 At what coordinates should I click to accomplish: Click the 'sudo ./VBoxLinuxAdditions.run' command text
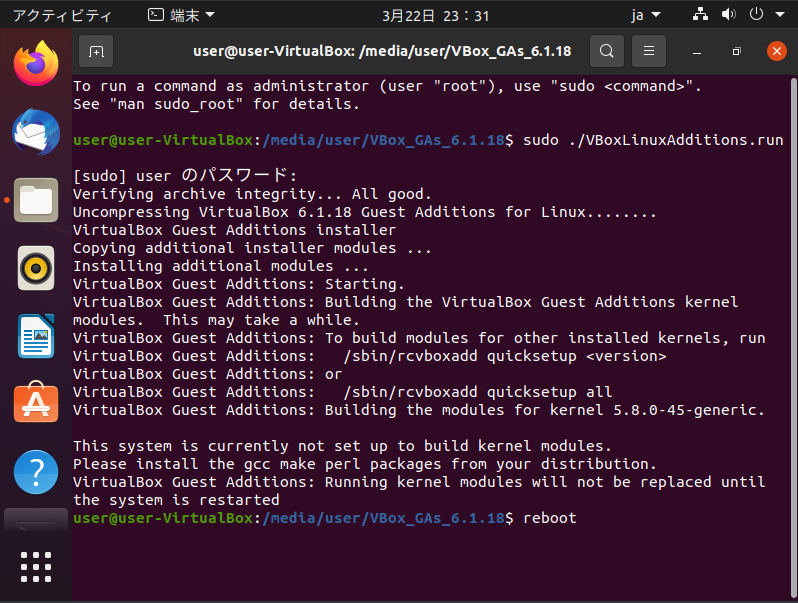coord(653,140)
